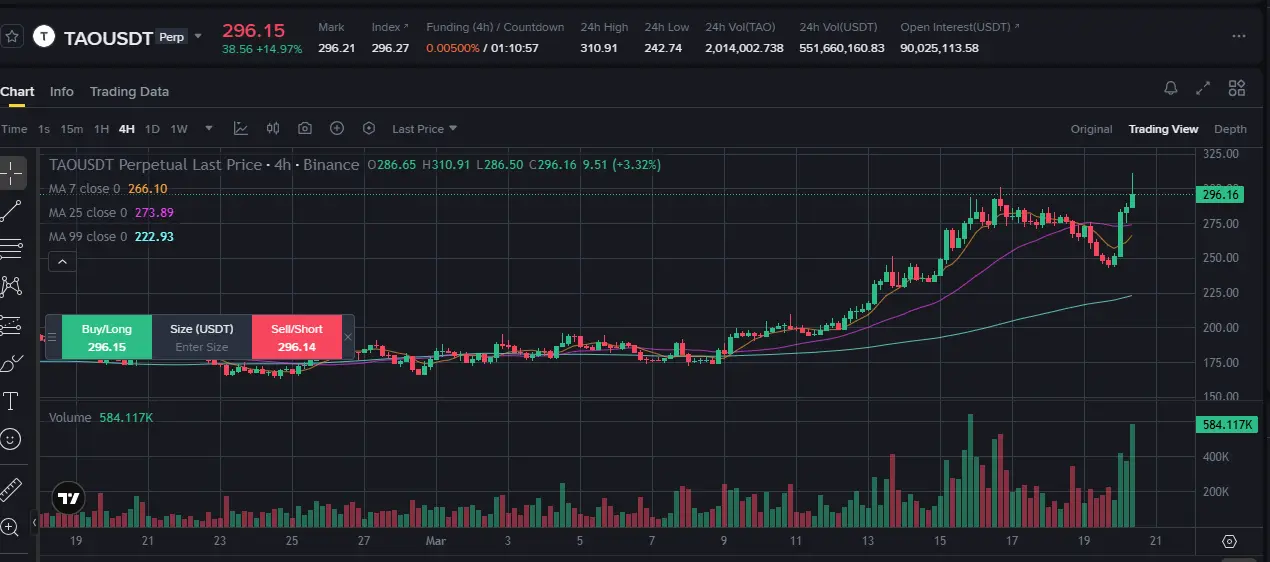Open the TAOUSDT Perp pair dropdown arrow

click(198, 37)
